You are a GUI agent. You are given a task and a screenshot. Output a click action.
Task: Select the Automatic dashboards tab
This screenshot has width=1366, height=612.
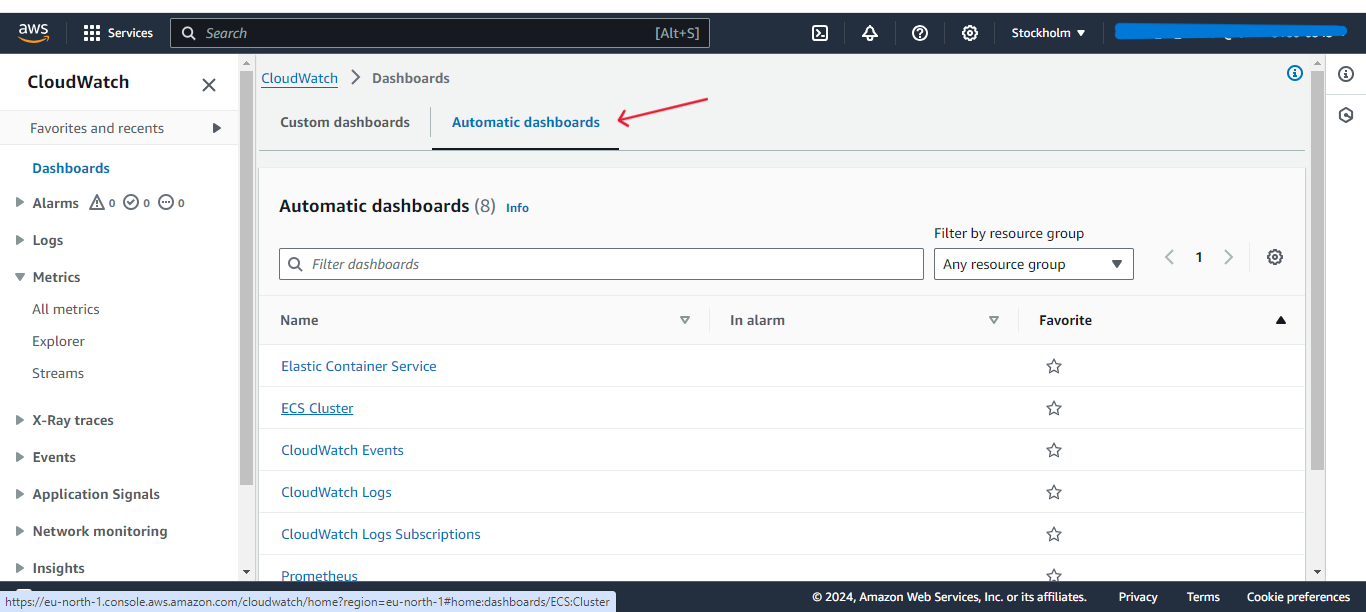(x=526, y=122)
